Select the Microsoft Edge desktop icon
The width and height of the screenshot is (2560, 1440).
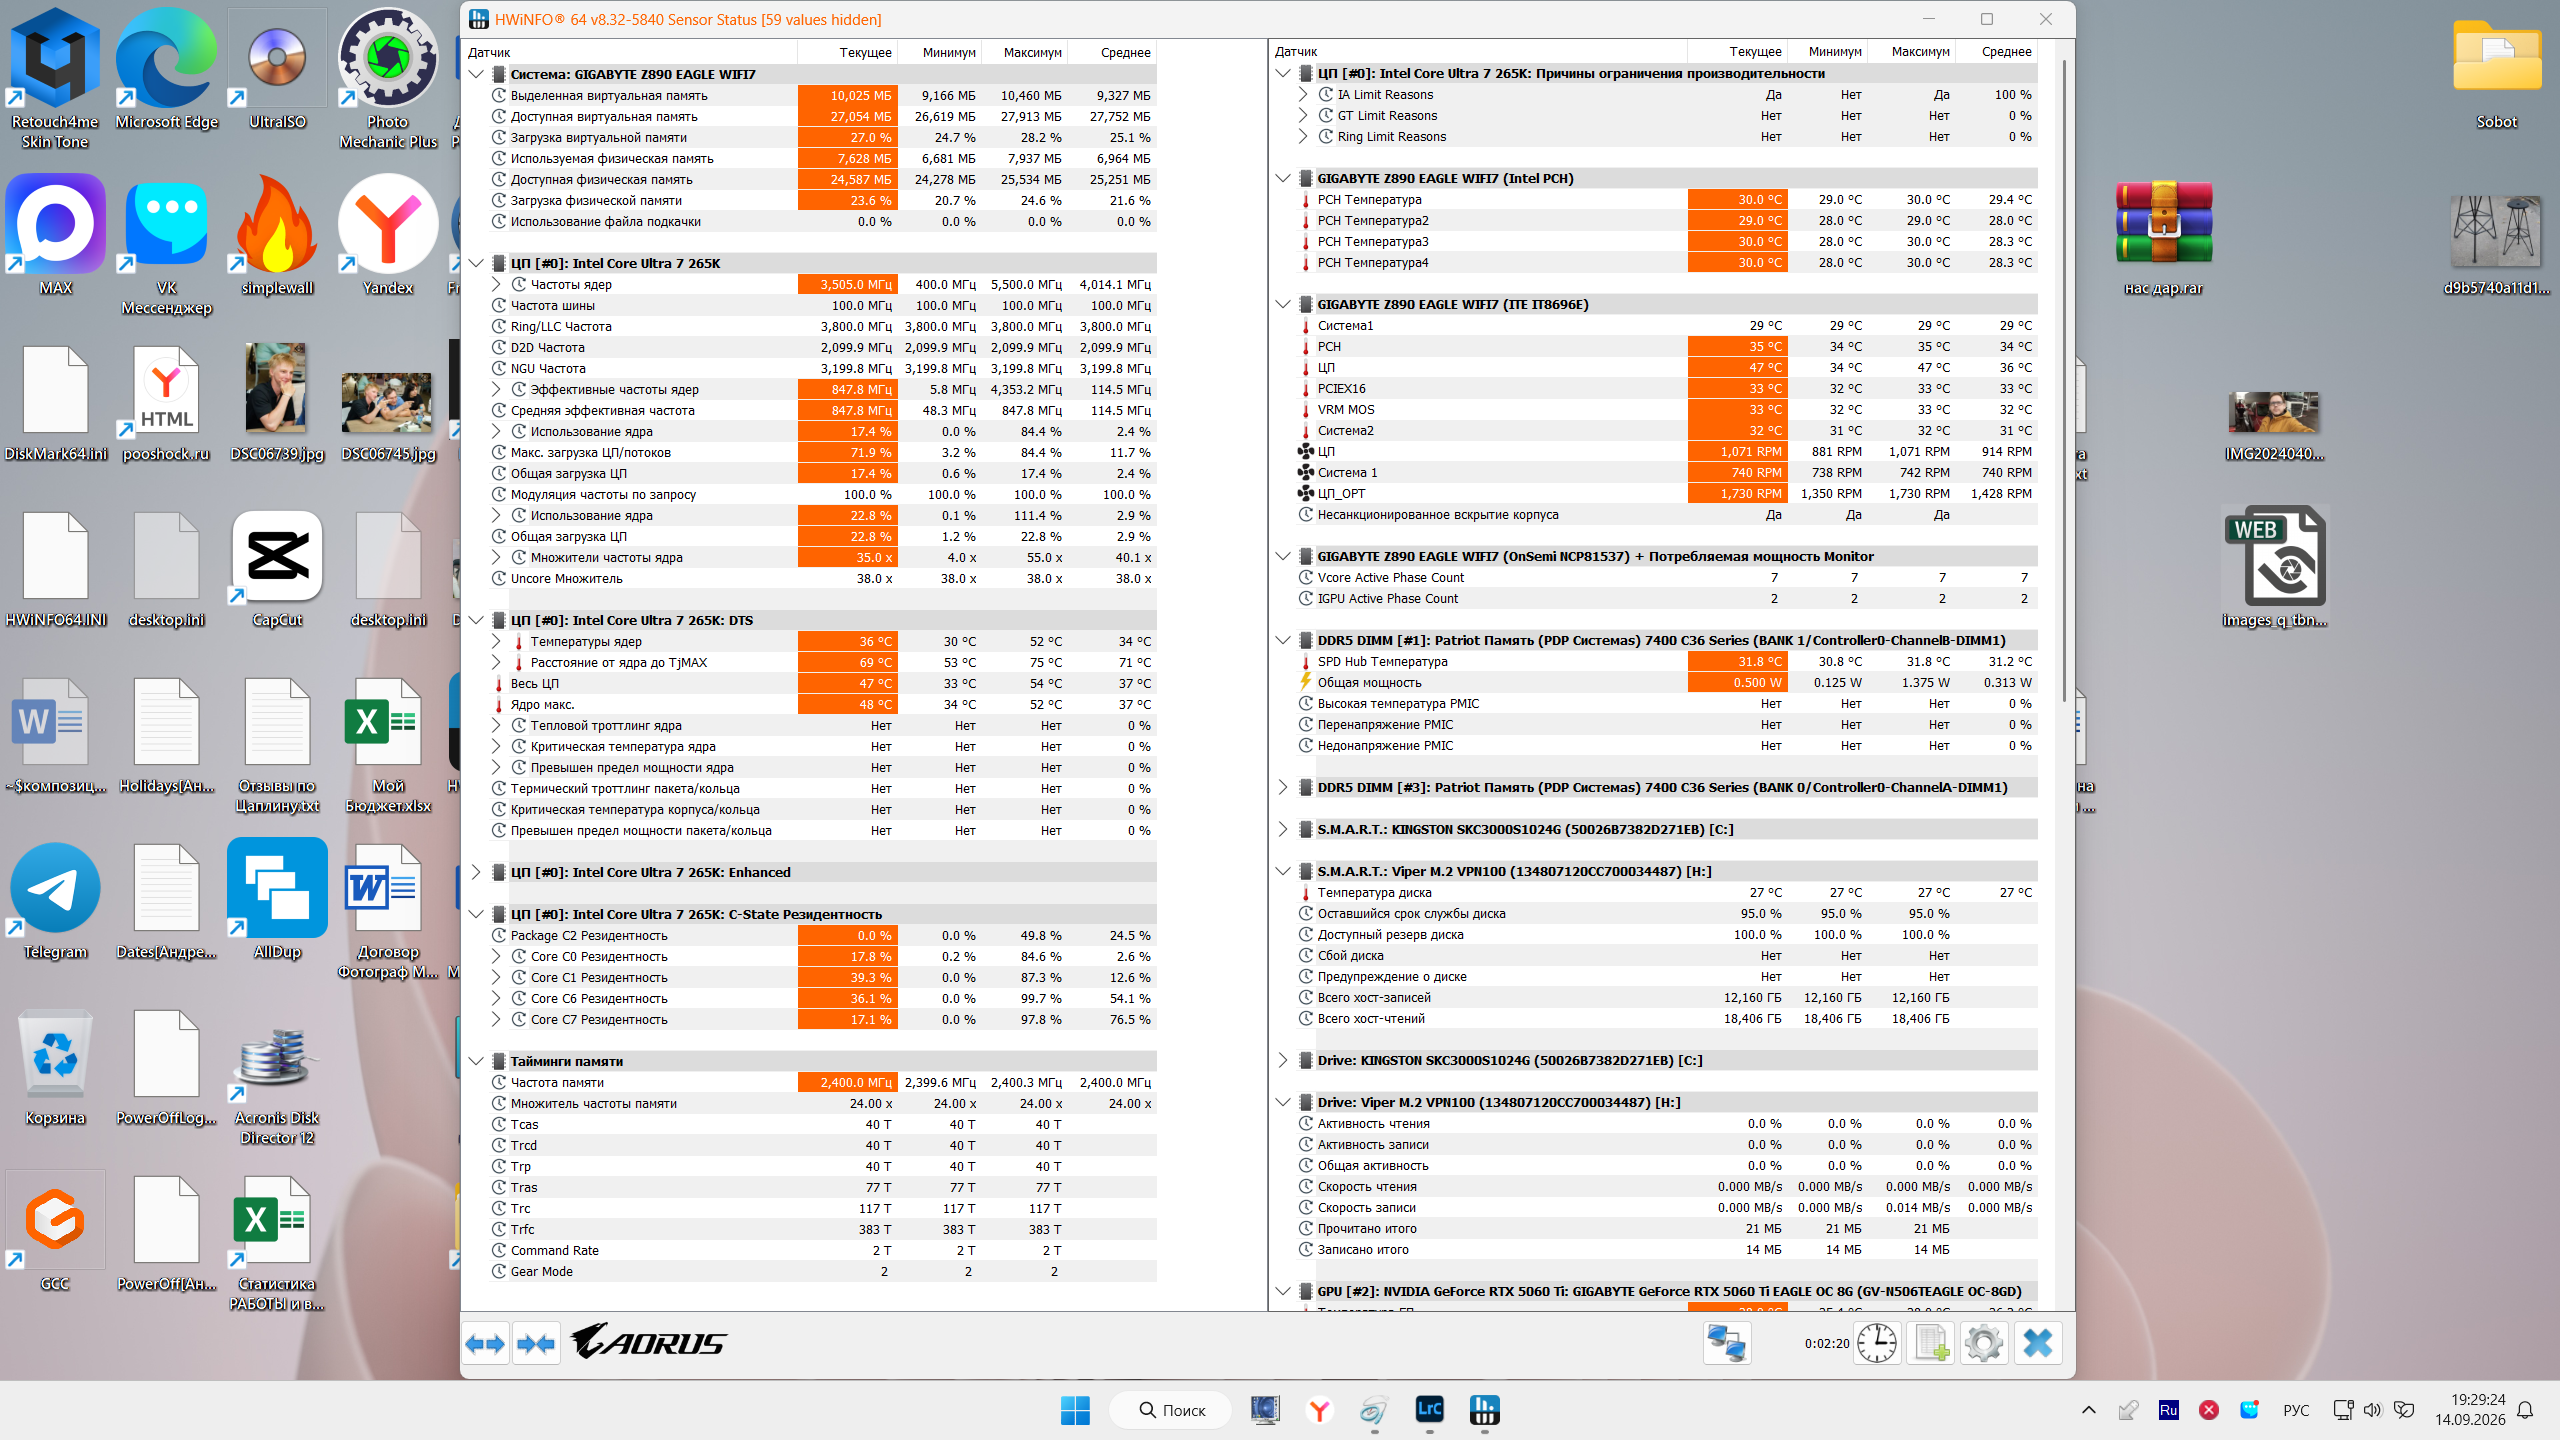coord(166,68)
